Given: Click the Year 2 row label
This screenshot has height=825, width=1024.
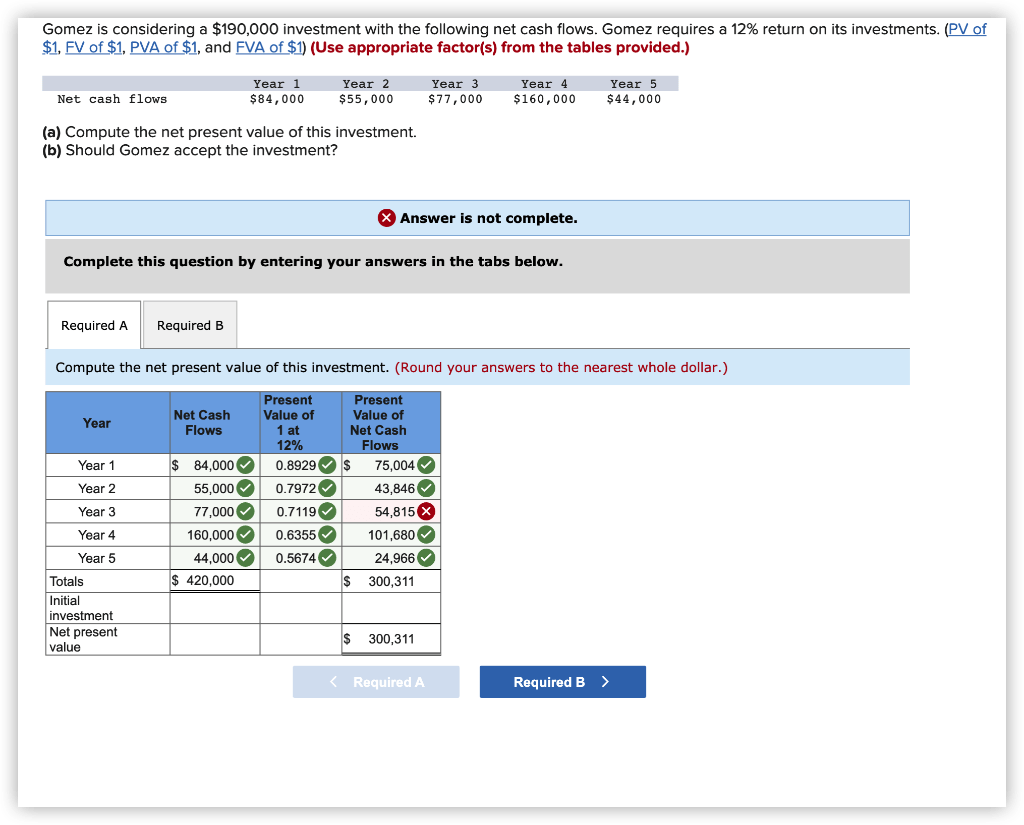Looking at the screenshot, I should point(97,489).
